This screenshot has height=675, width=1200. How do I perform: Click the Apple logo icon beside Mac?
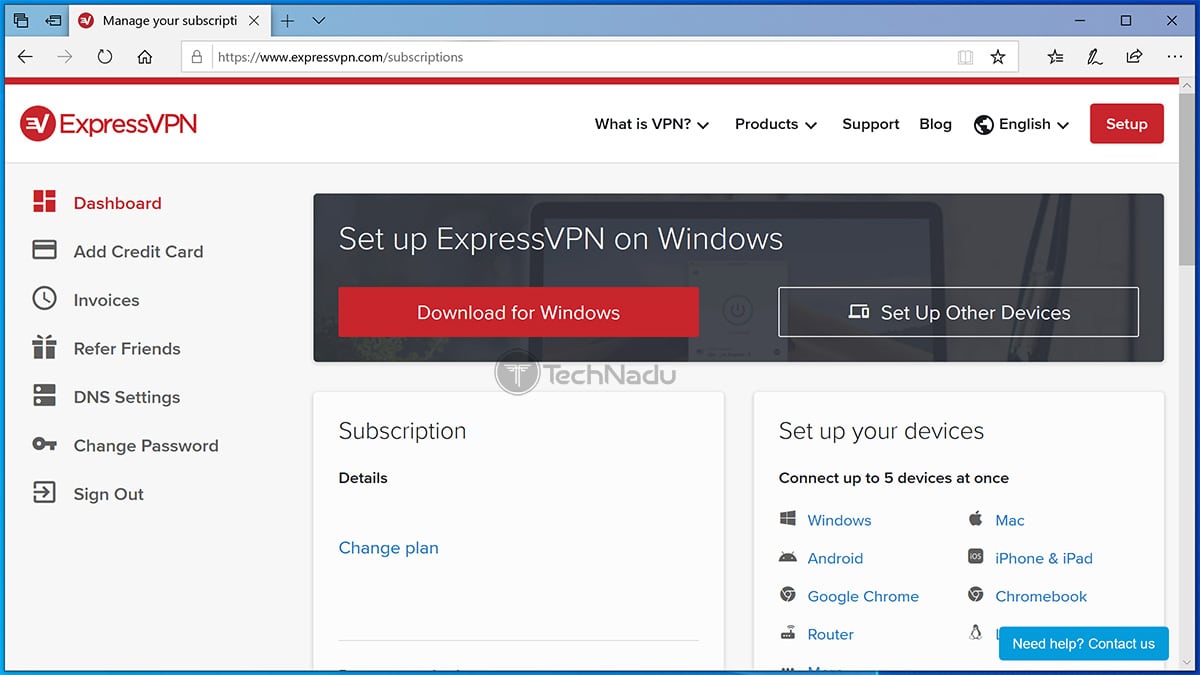click(975, 518)
